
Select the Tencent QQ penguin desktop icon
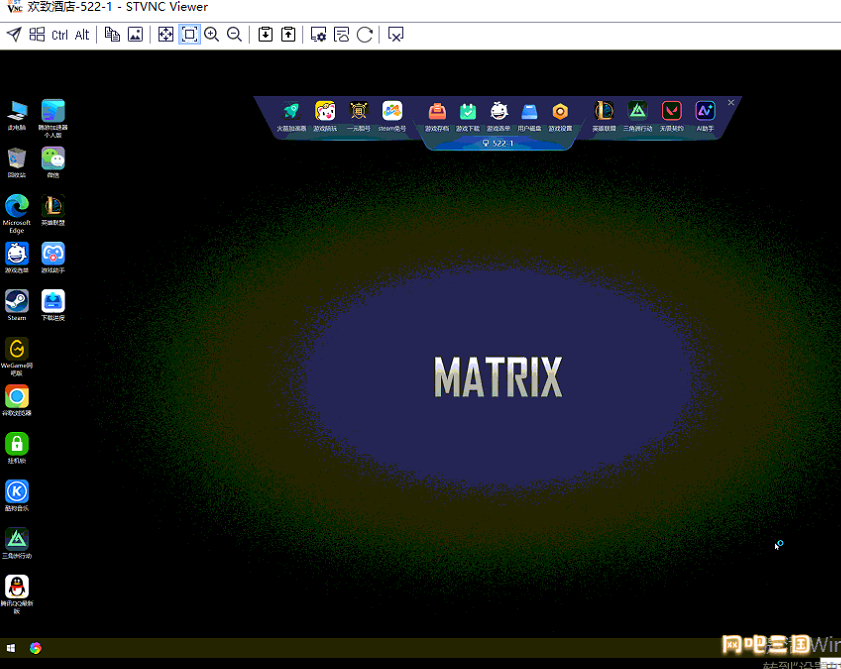coord(17,594)
